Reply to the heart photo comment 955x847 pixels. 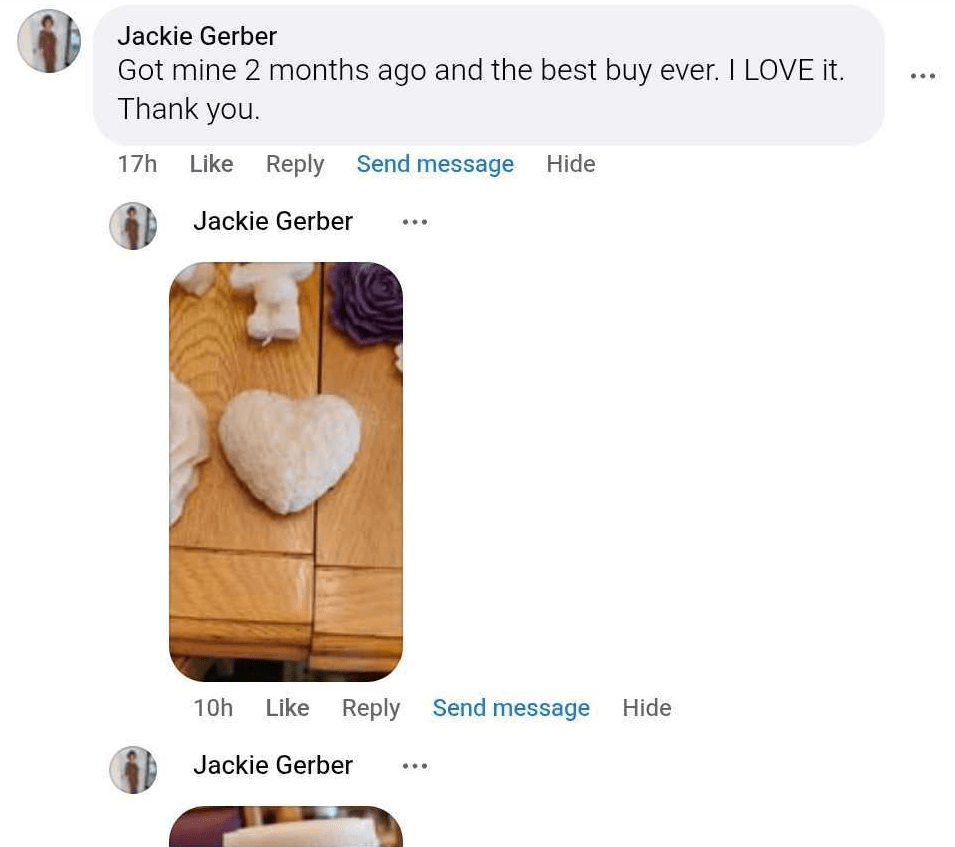click(371, 708)
